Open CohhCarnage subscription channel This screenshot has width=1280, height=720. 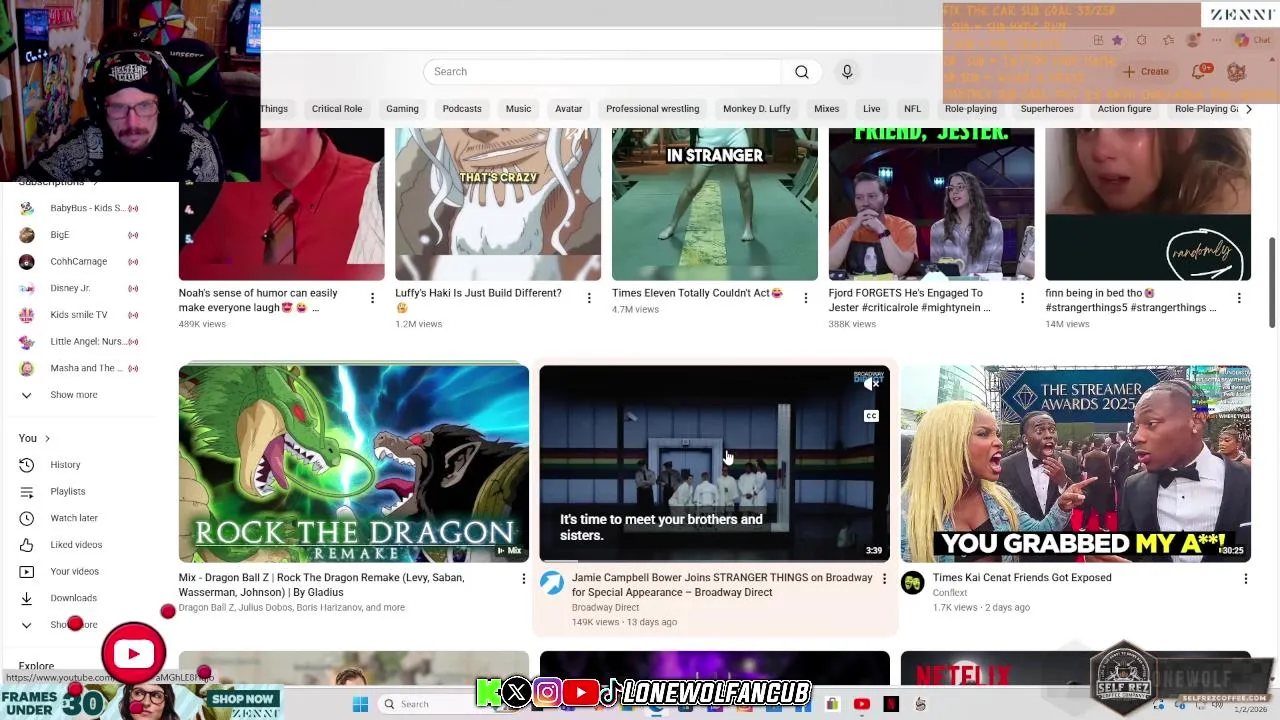click(x=78, y=262)
